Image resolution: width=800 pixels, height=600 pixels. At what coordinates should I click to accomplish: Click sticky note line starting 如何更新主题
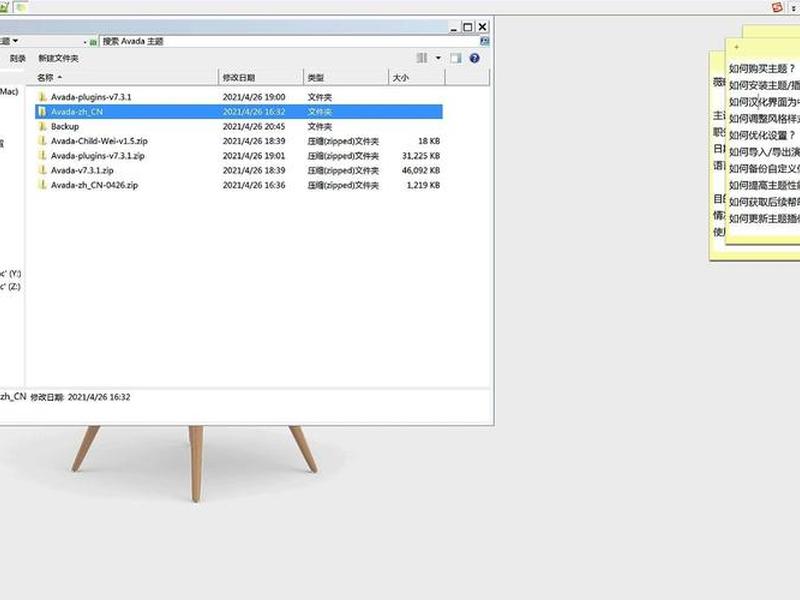[764, 219]
